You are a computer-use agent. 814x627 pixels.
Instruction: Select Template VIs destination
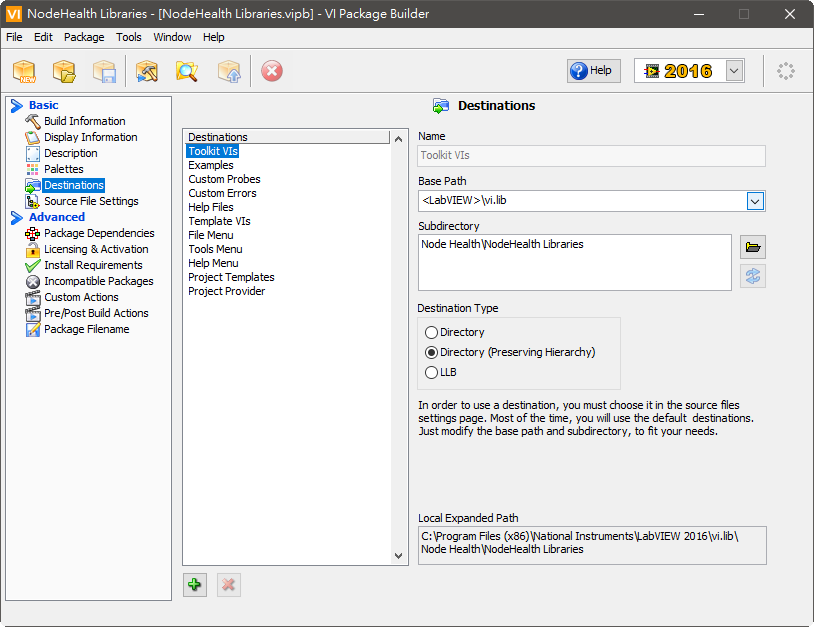[219, 221]
